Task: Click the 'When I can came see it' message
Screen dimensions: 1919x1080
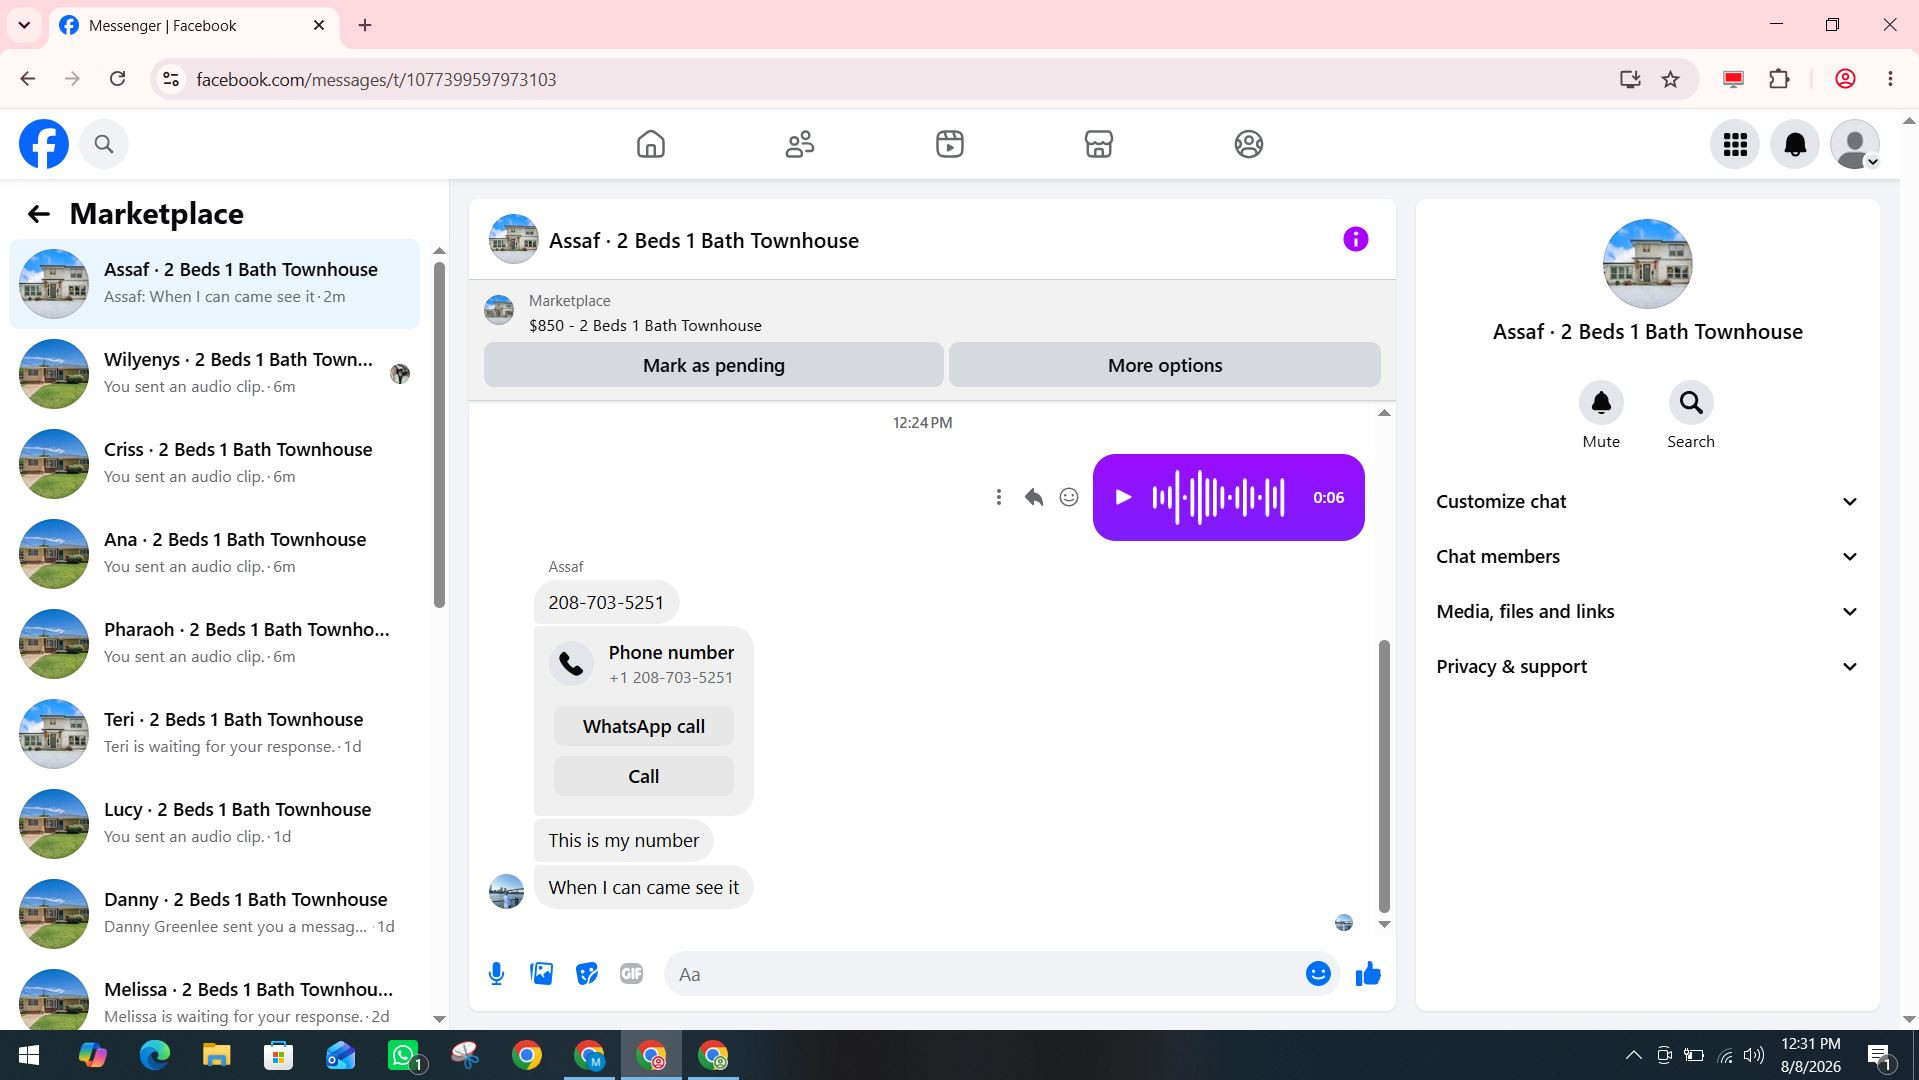Action: [x=643, y=887]
